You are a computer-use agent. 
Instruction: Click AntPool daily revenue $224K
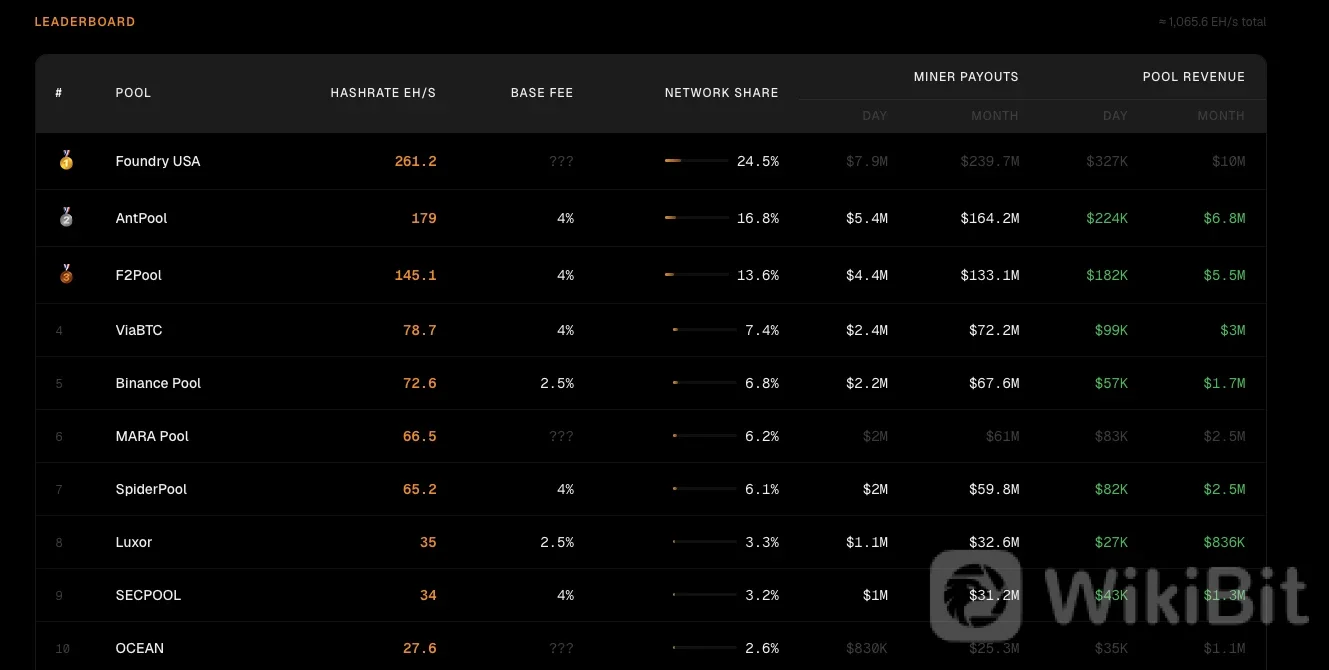tap(1107, 218)
